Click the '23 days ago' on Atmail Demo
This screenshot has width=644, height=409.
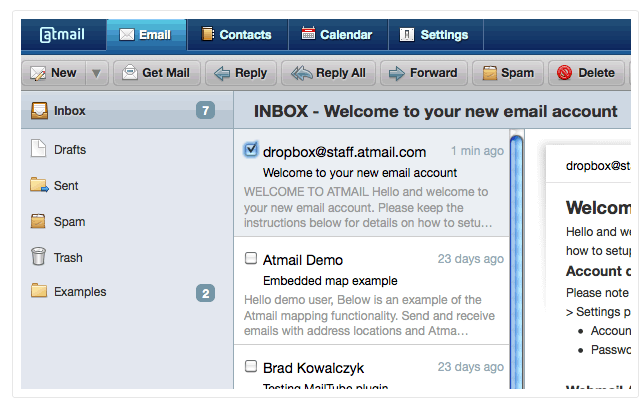pos(471,259)
